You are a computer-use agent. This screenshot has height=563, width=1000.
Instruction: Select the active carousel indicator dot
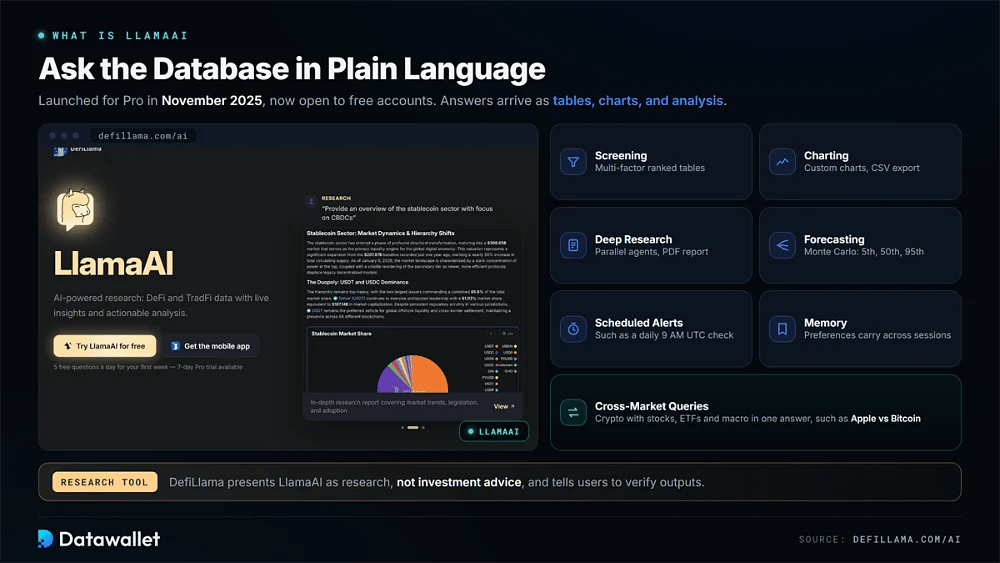coord(413,428)
